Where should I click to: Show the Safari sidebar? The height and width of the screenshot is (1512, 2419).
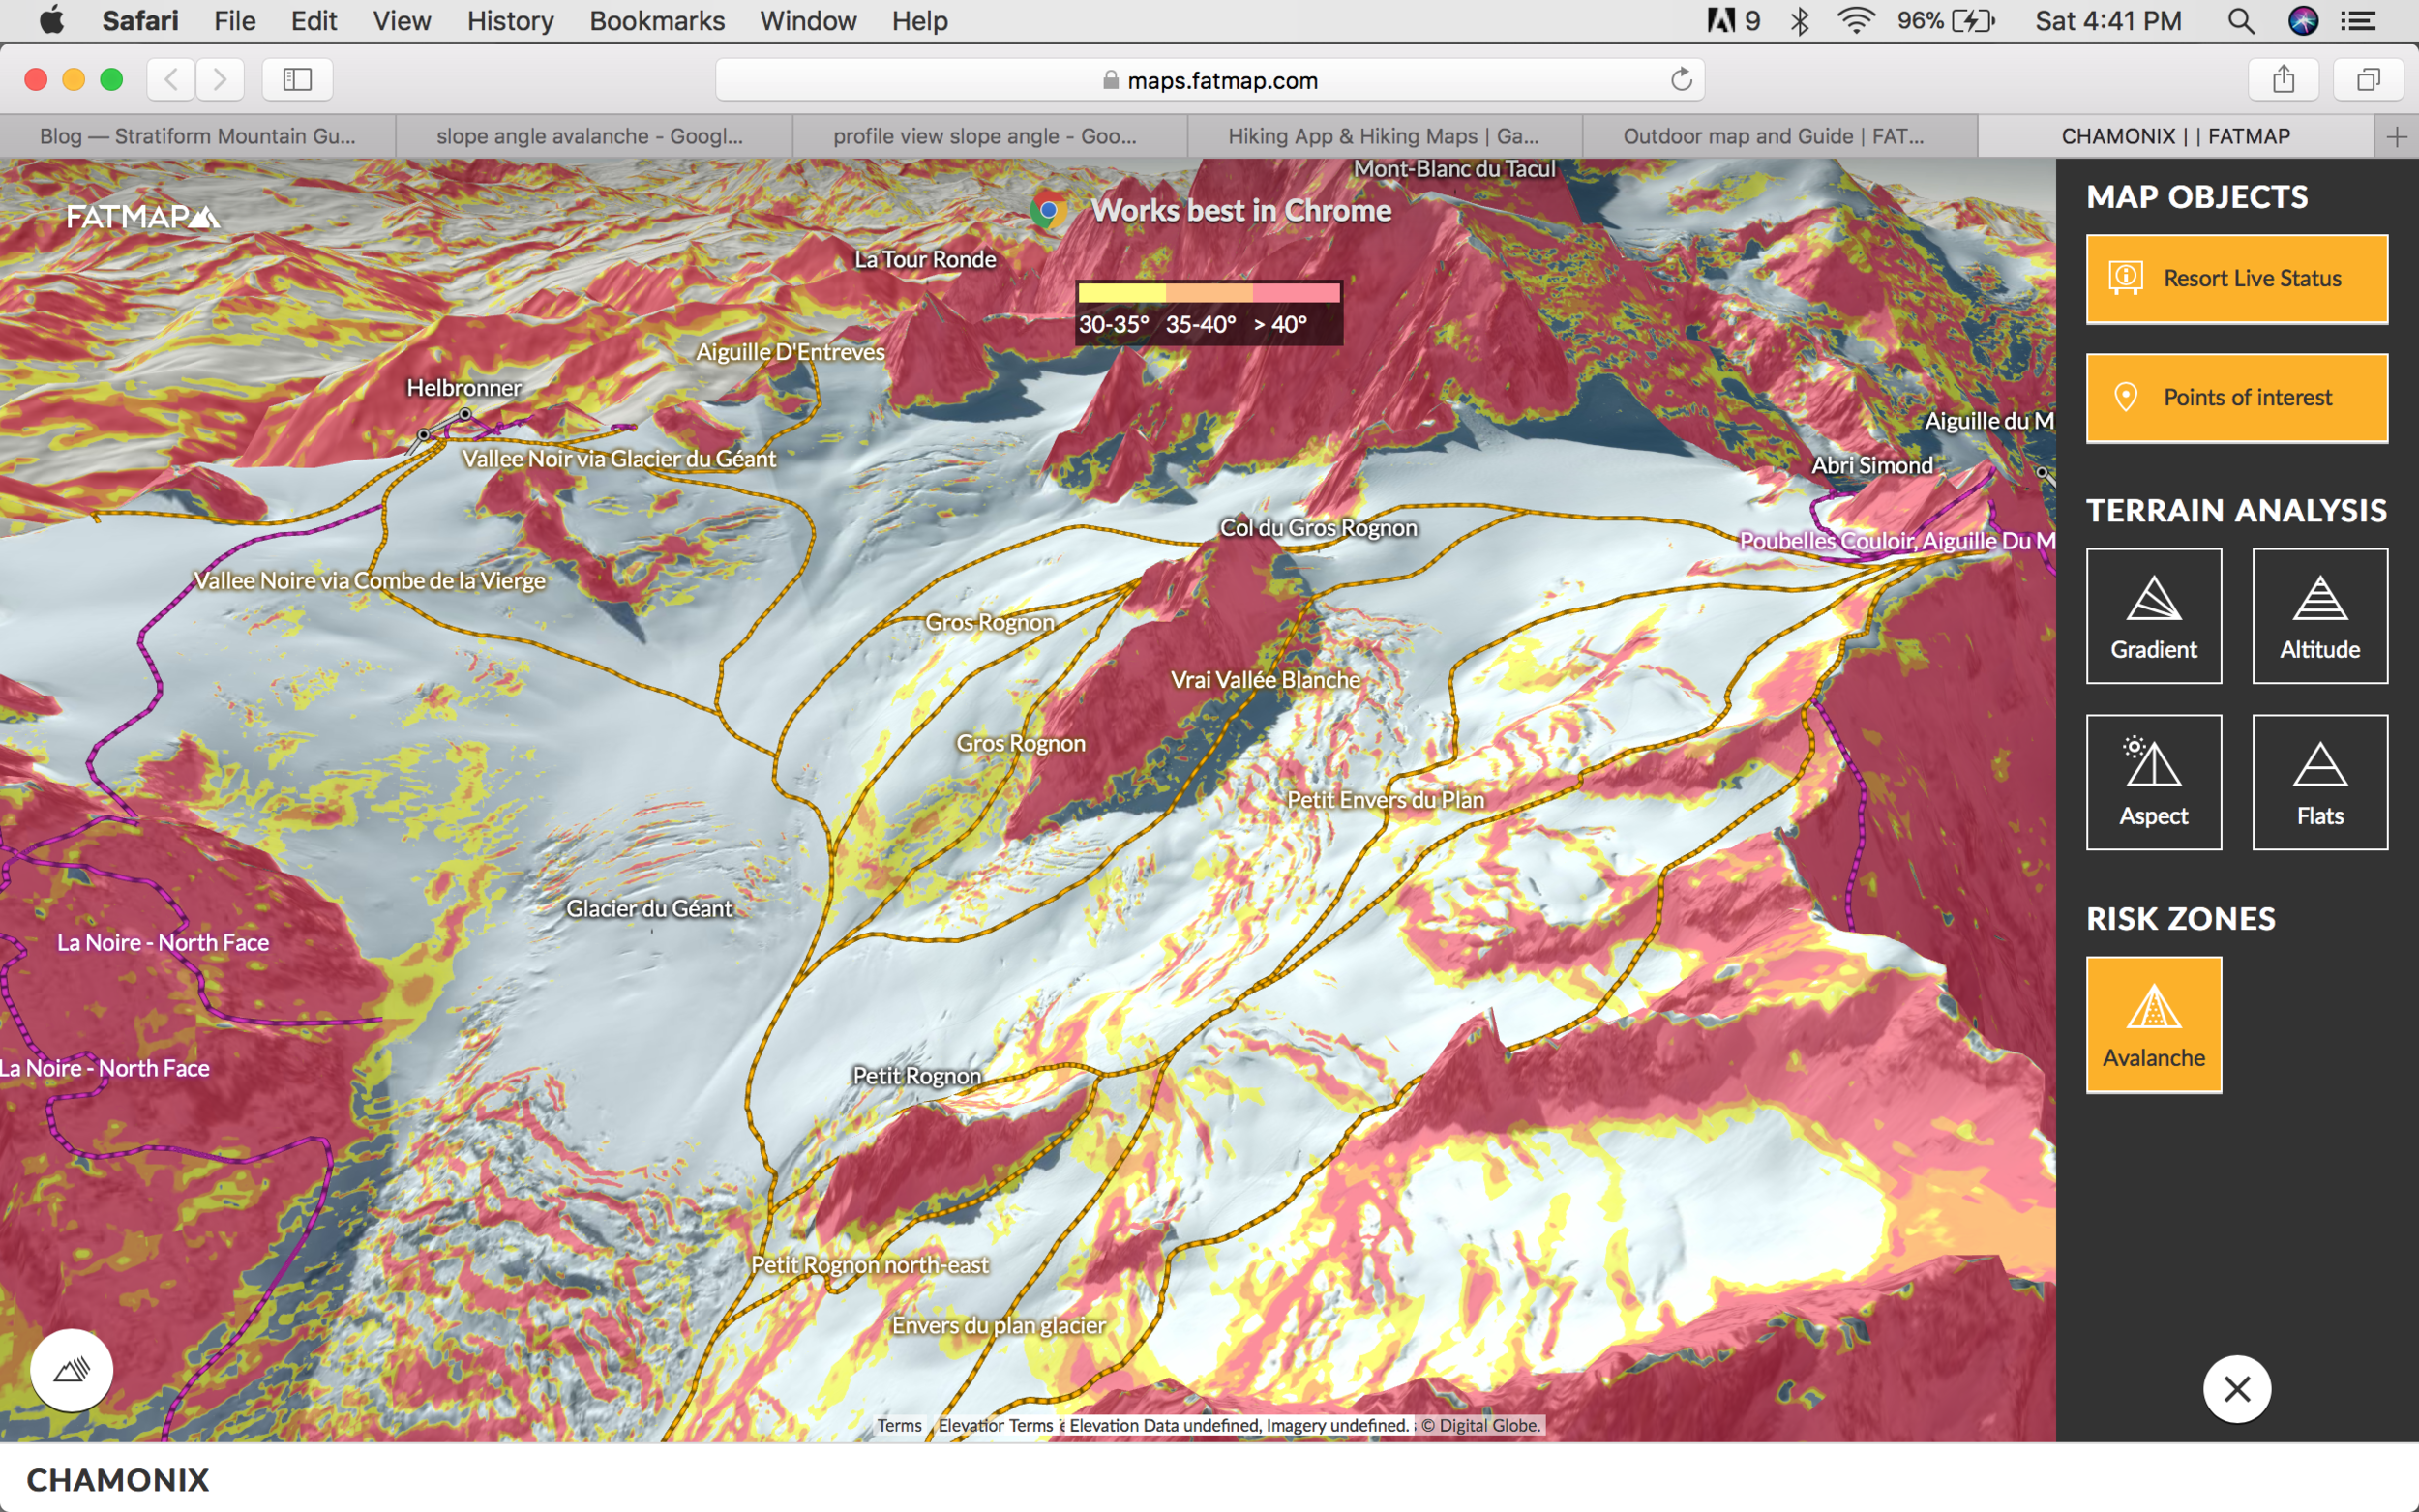297,79
